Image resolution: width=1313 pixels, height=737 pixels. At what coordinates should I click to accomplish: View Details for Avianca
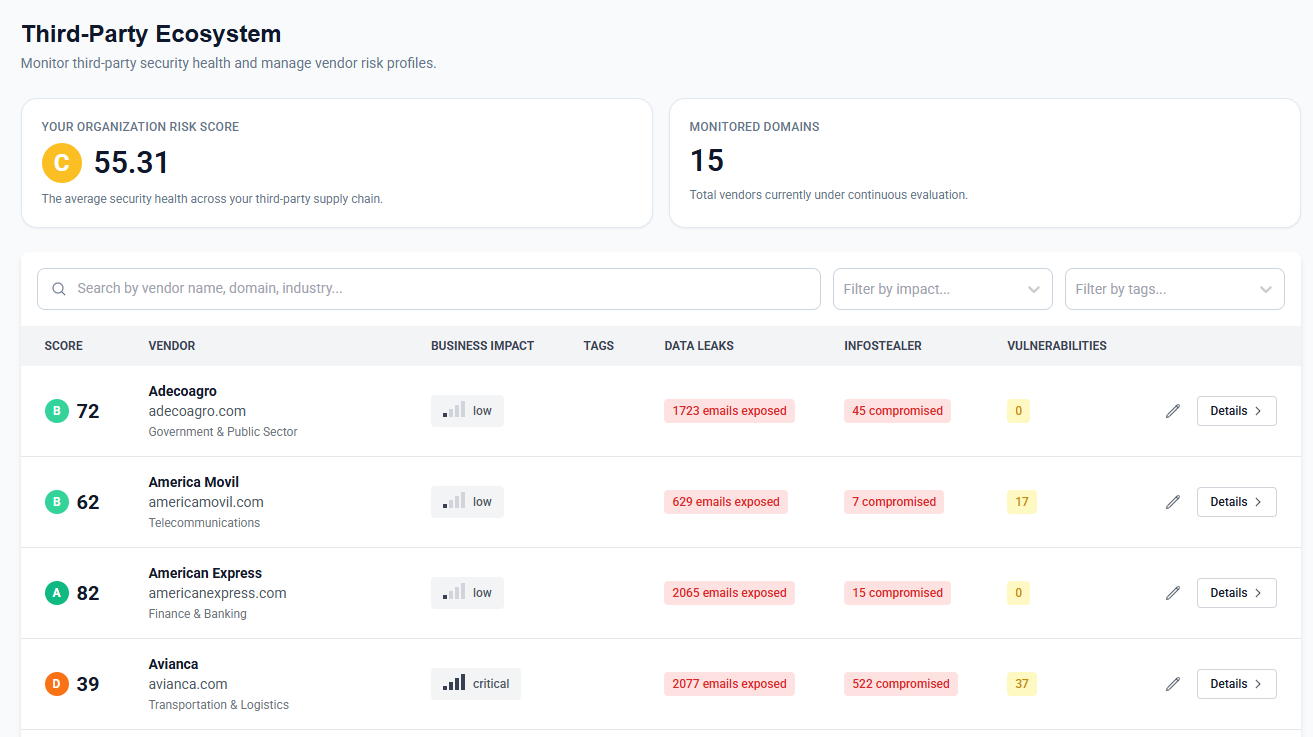[1236, 684]
